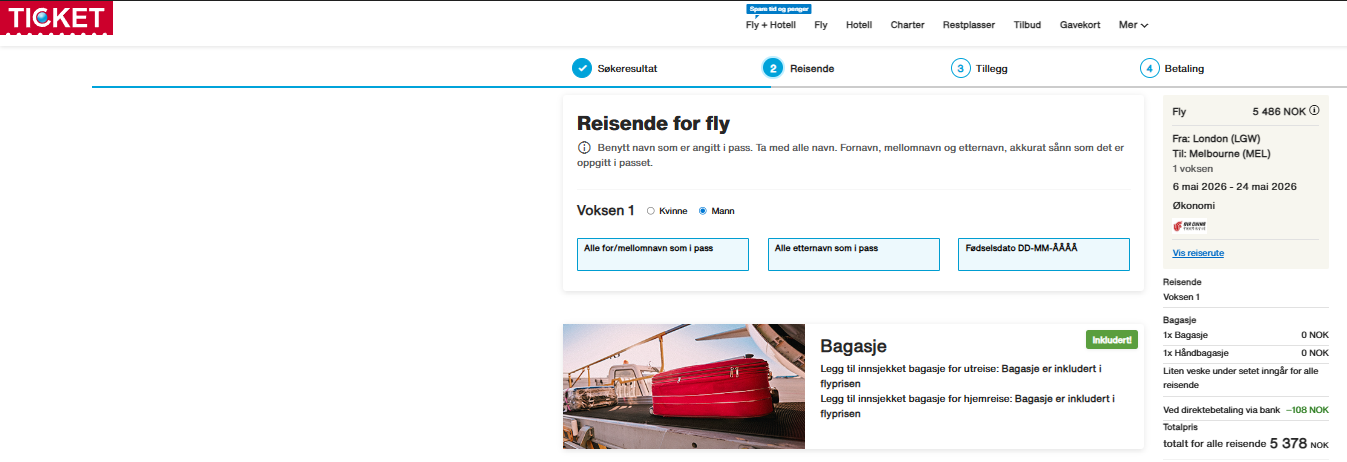Click the Spare tid og penger badge

(x=778, y=8)
